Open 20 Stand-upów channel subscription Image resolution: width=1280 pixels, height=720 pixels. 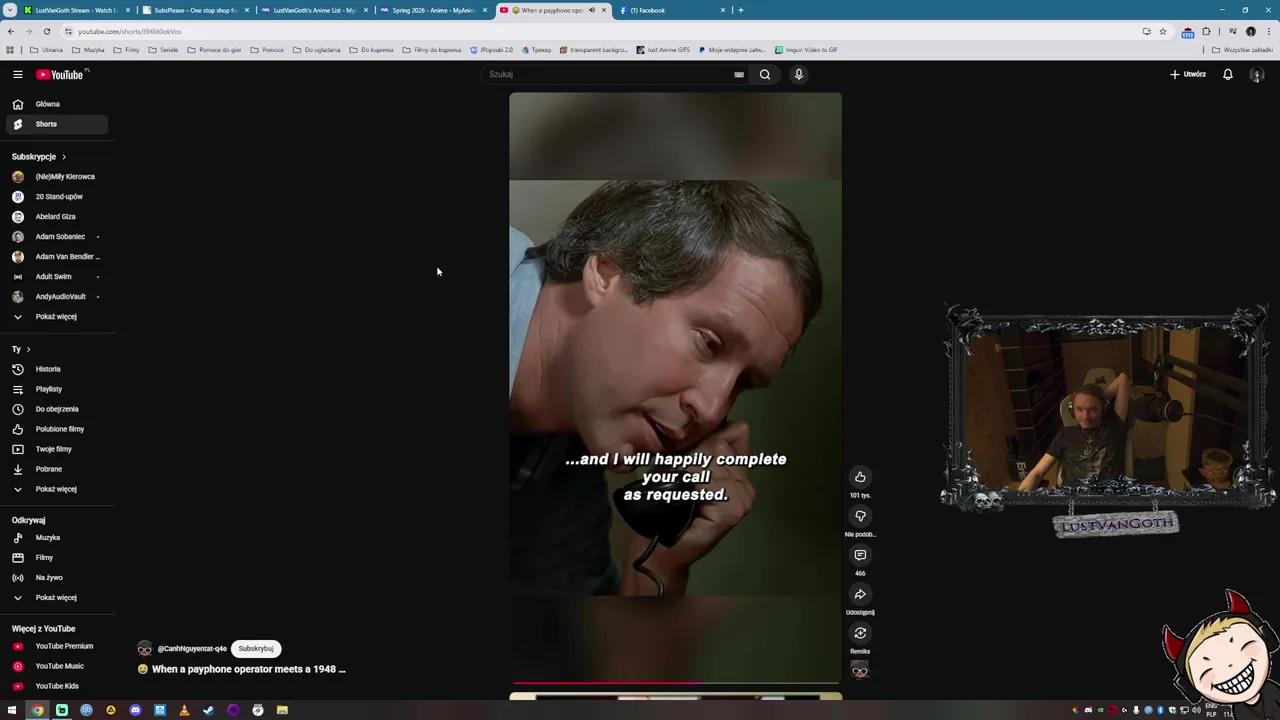[x=55, y=197]
